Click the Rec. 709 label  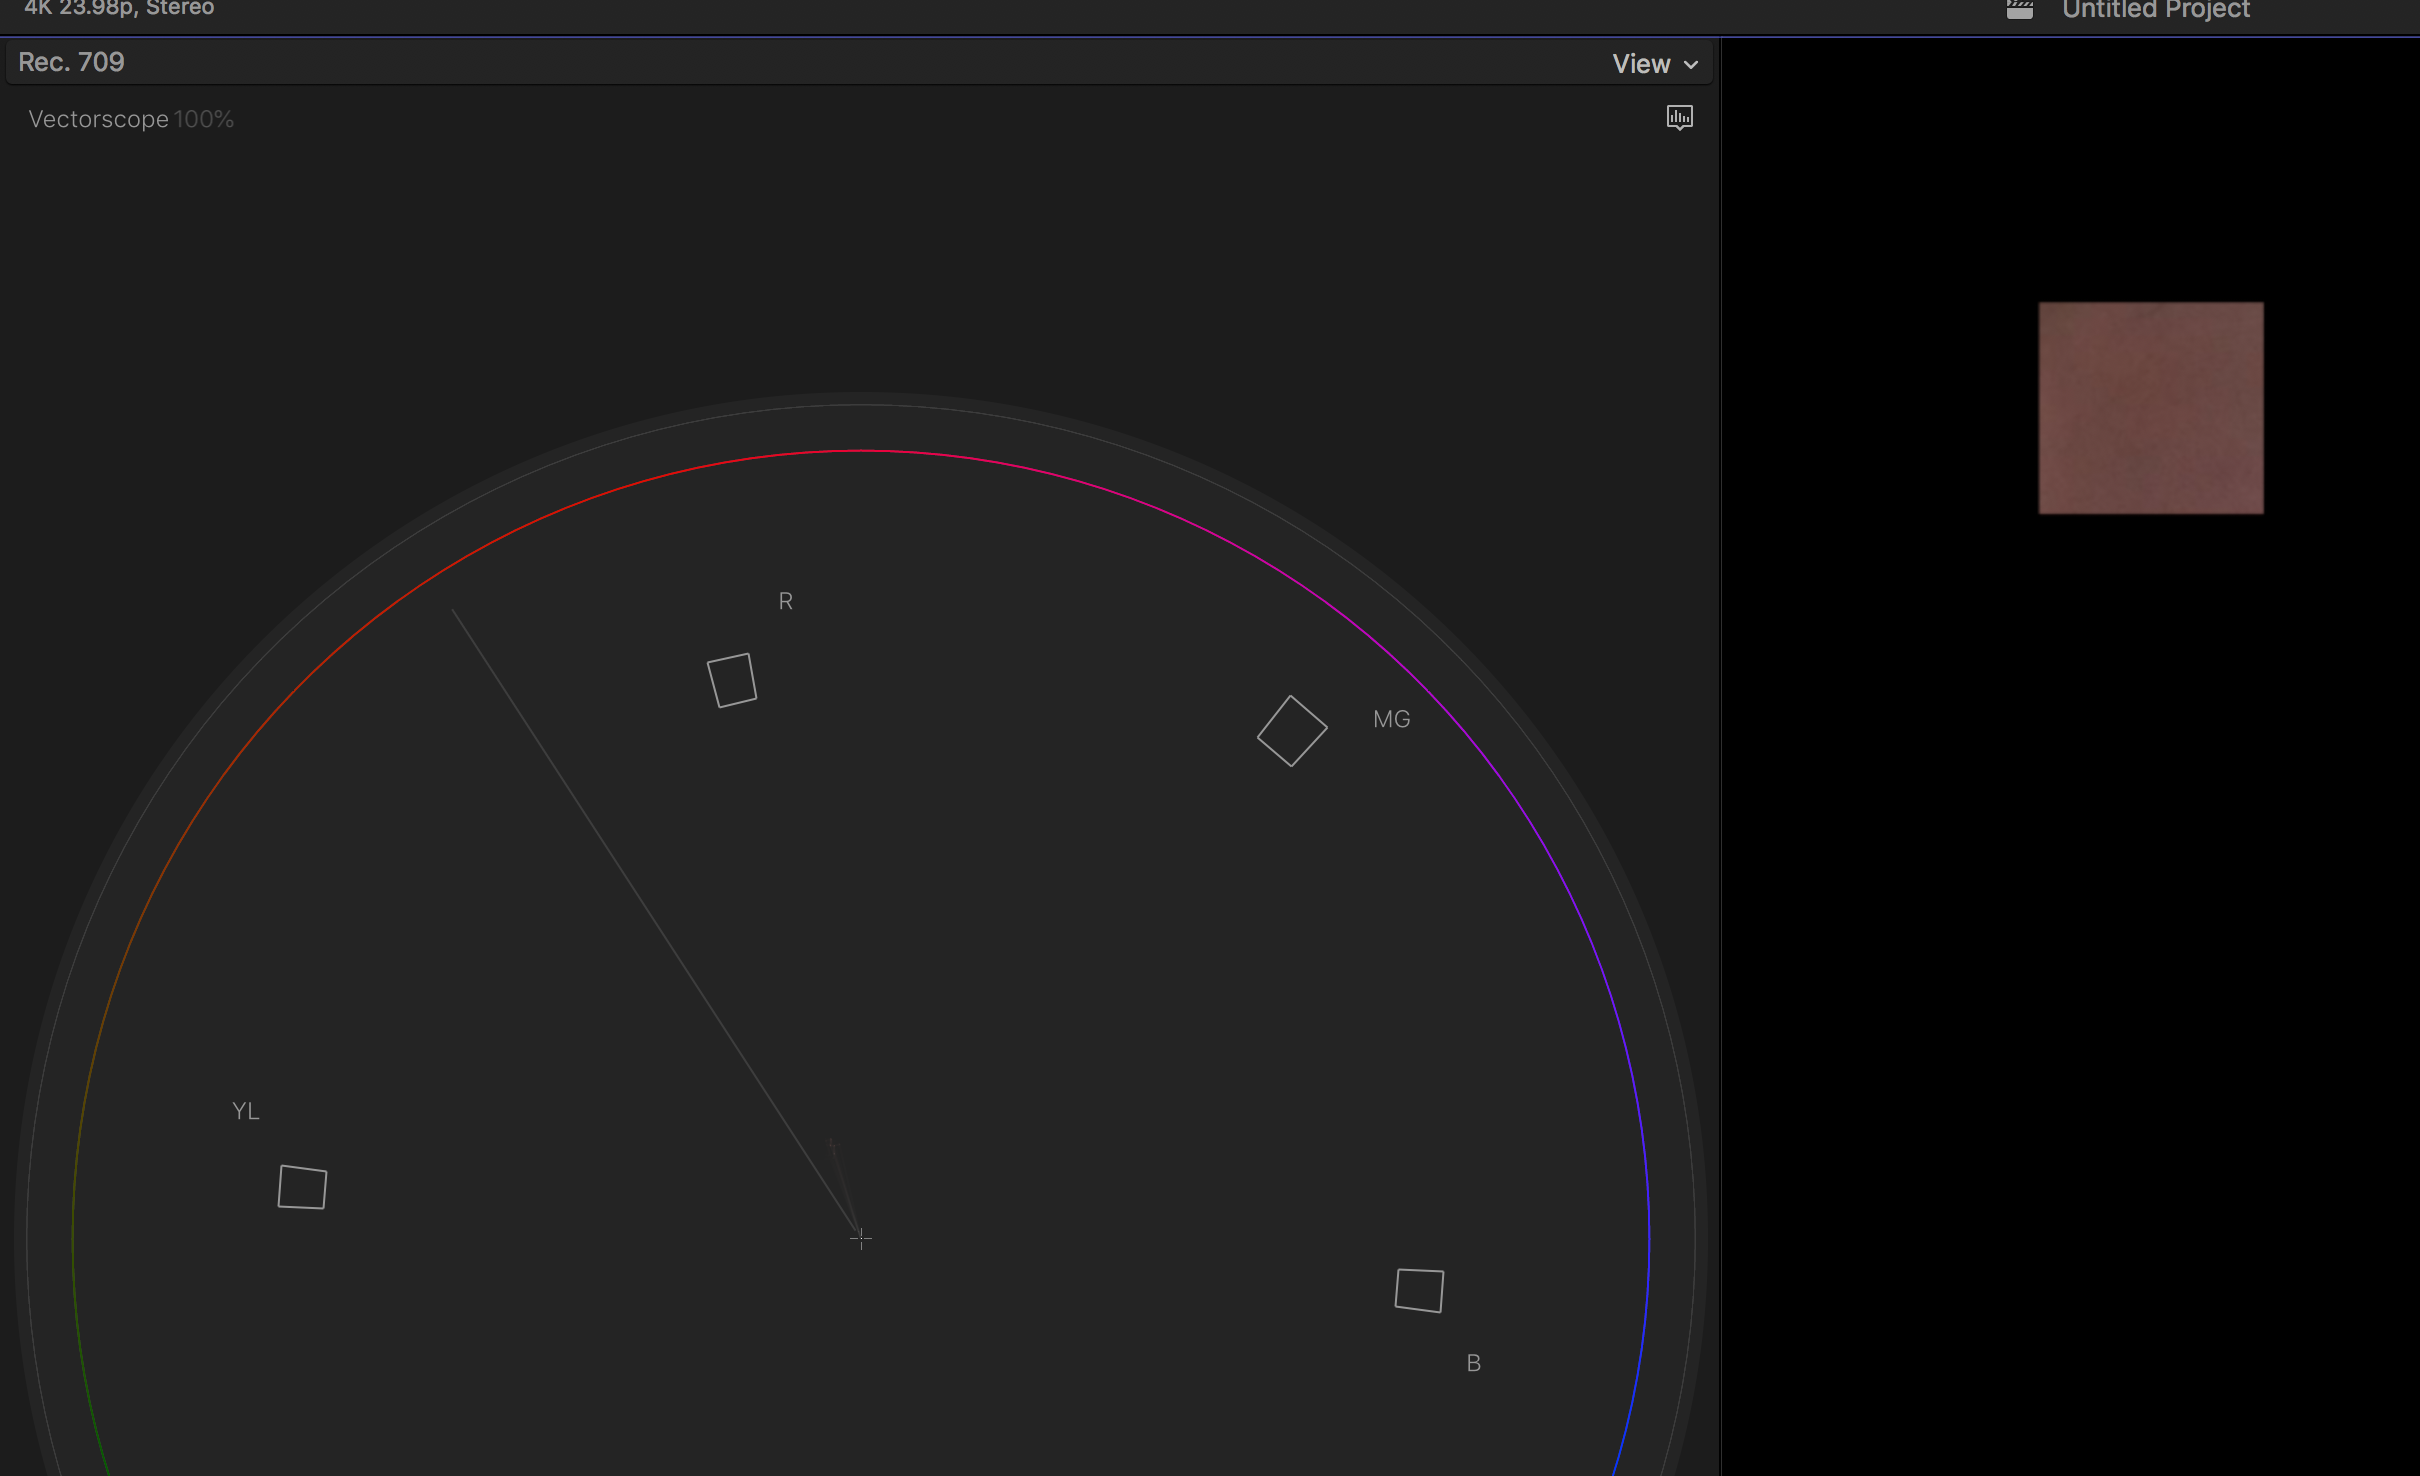(71, 62)
